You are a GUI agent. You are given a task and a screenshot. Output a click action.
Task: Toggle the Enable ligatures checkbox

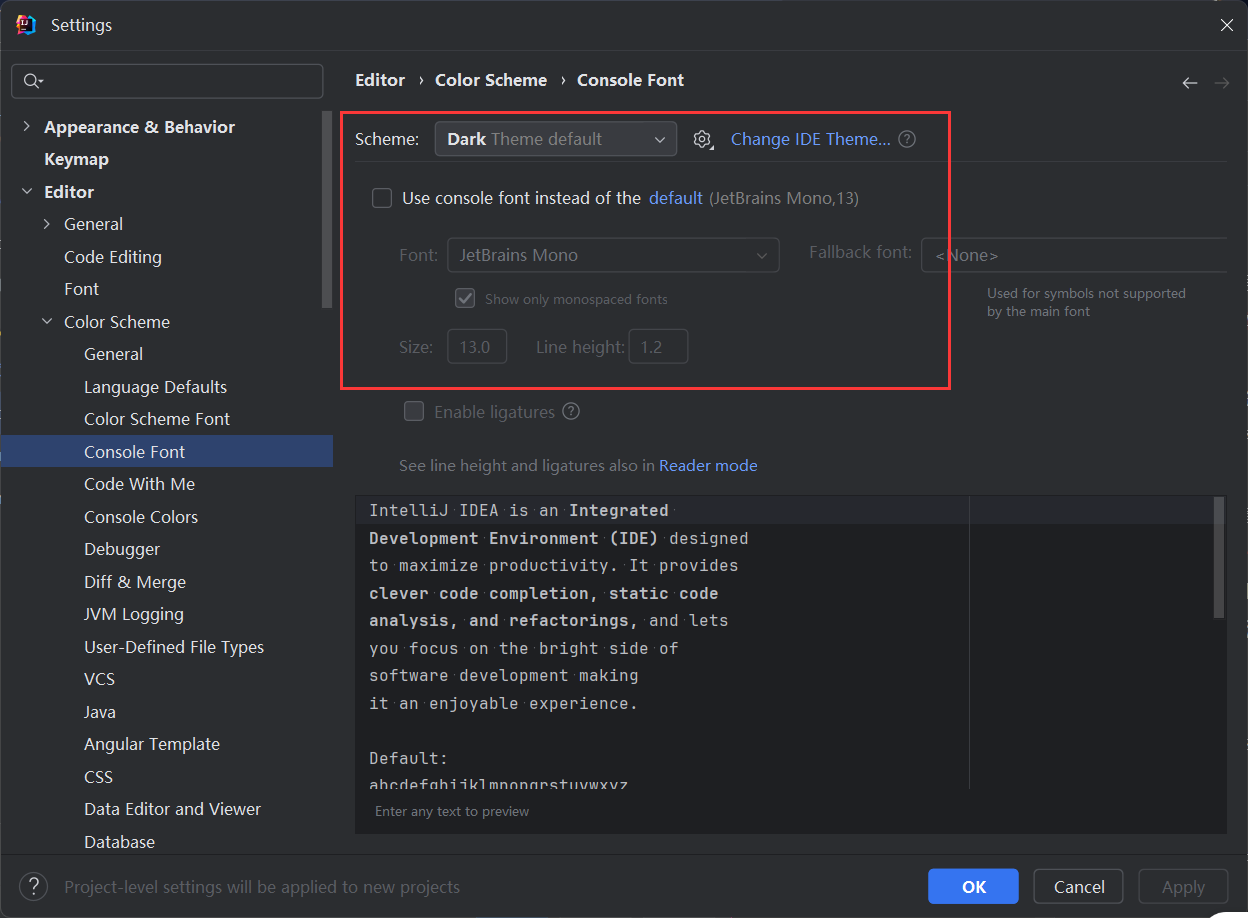pos(413,411)
